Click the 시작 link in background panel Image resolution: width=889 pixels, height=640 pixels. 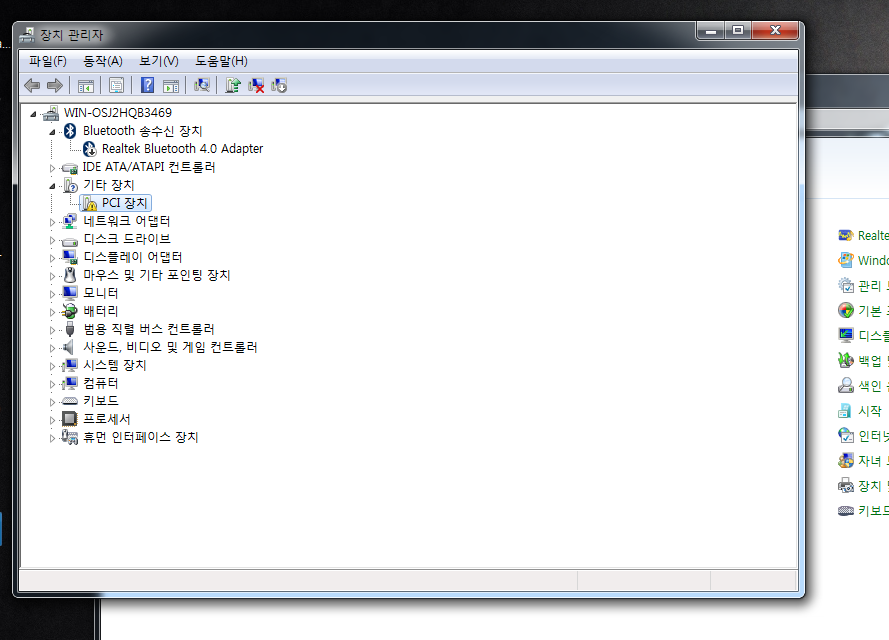[x=870, y=410]
